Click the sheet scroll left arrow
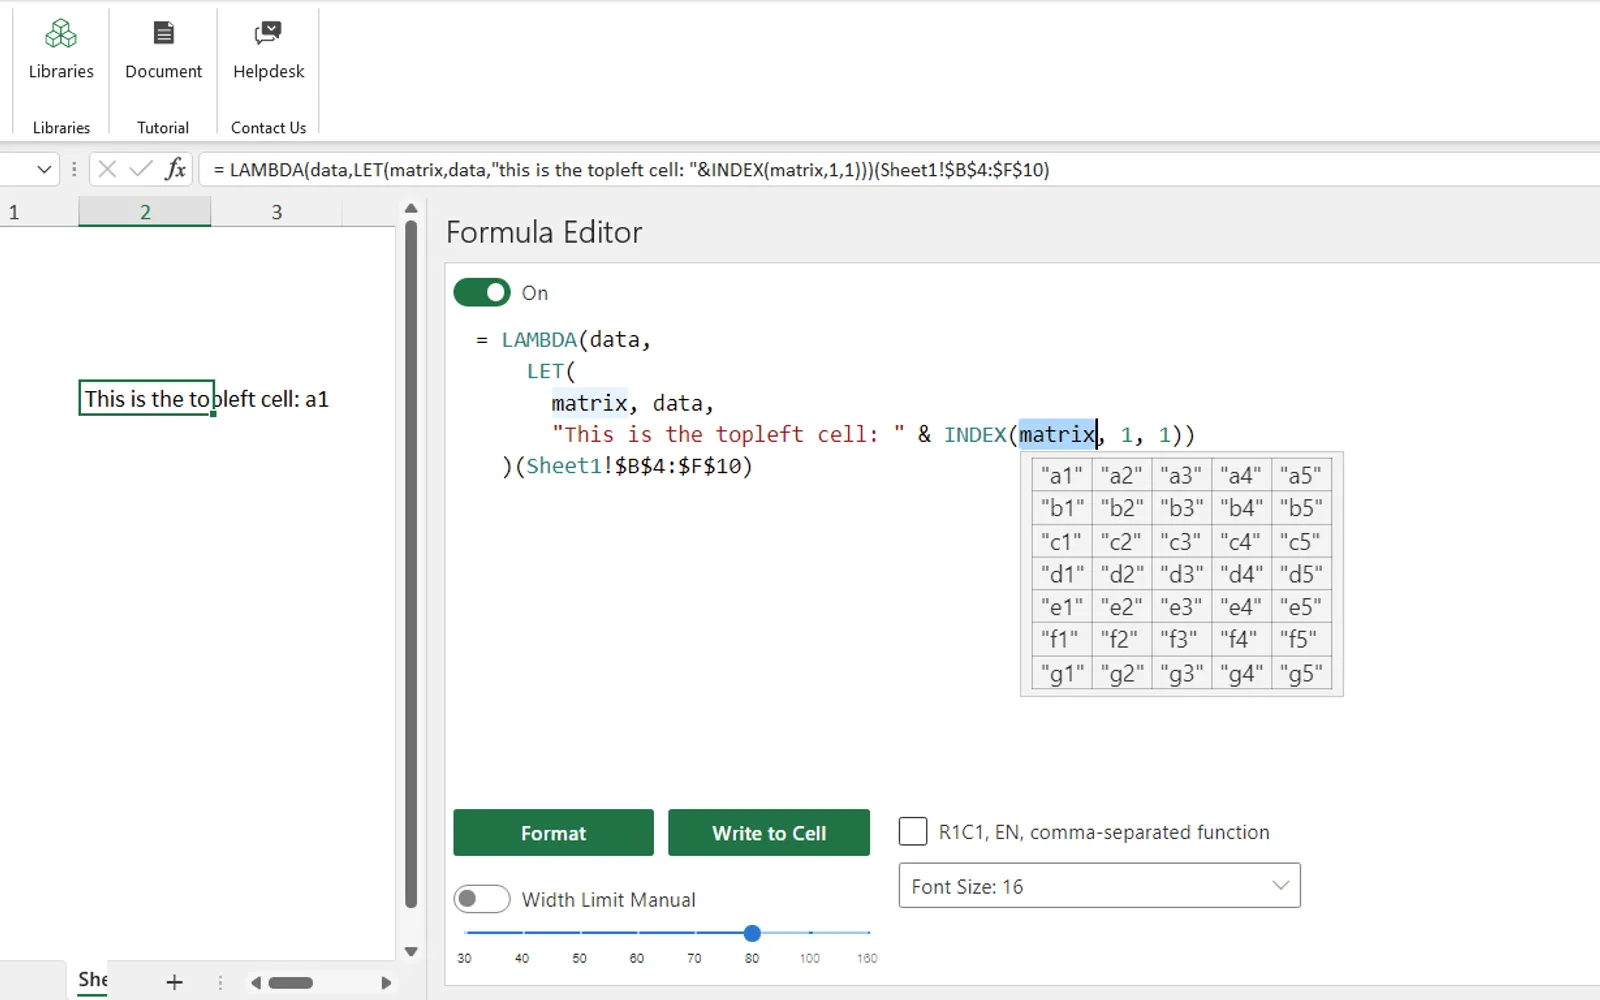1600x1000 pixels. (256, 983)
